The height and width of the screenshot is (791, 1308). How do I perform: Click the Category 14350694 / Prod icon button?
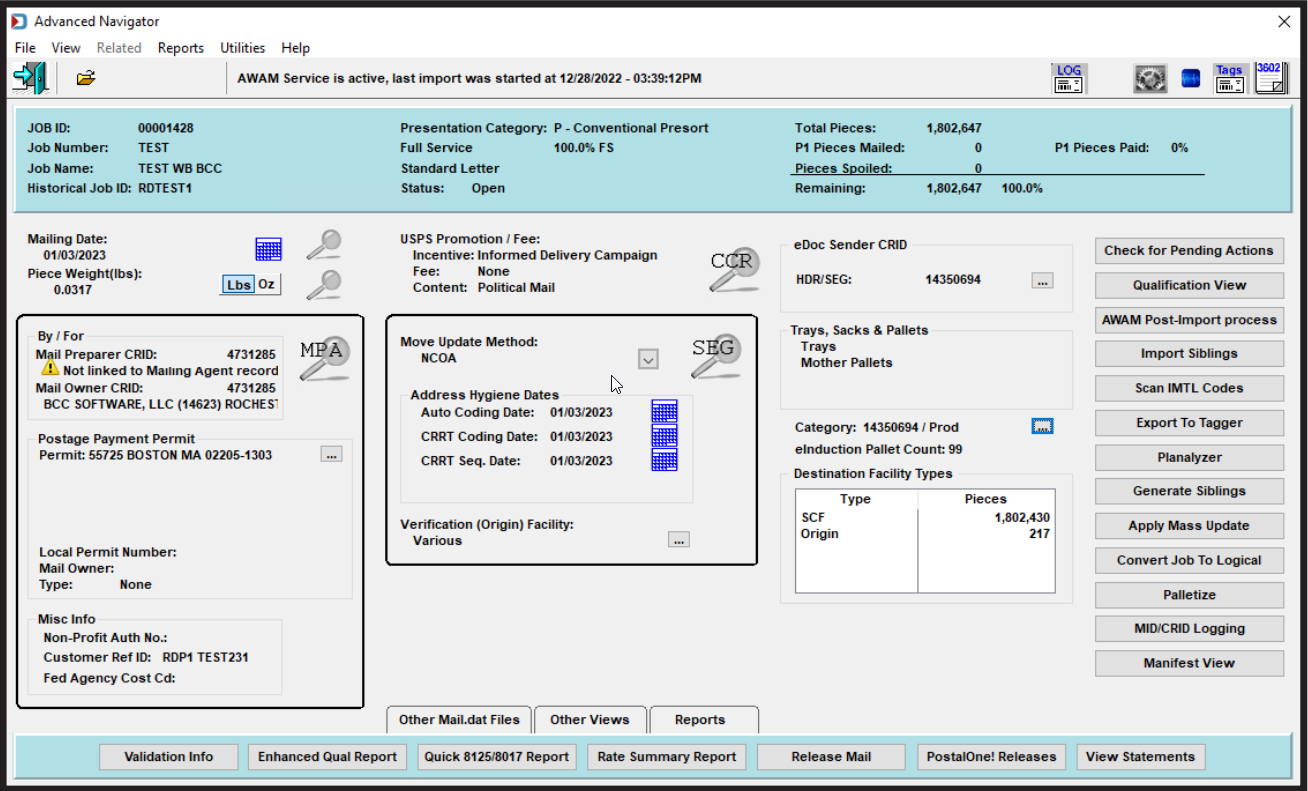click(1042, 427)
